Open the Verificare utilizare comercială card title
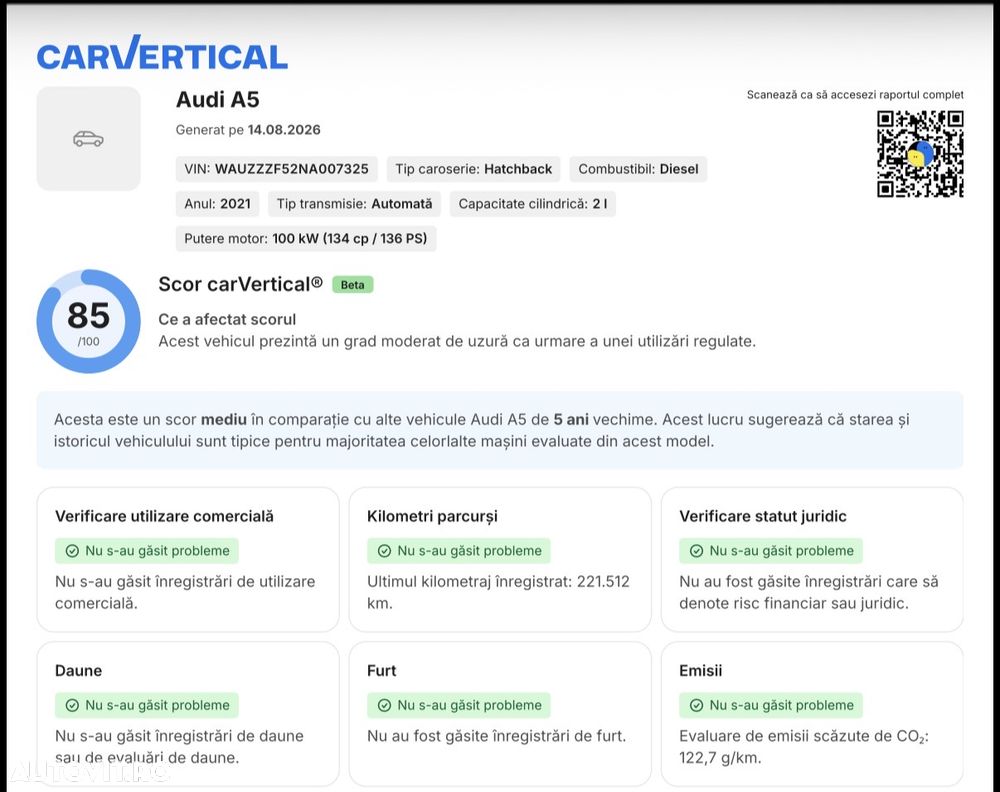 (x=165, y=517)
